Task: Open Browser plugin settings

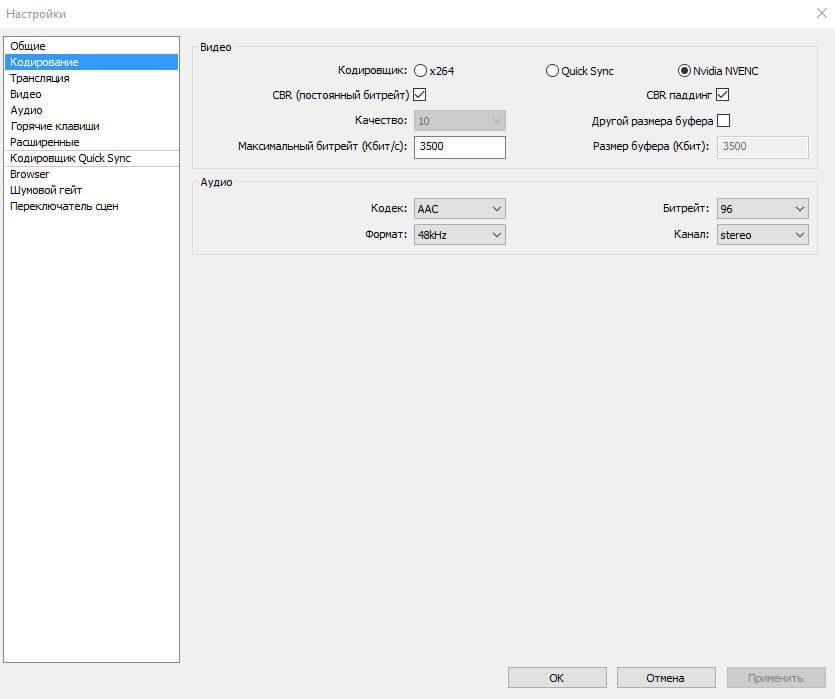Action: (x=91, y=174)
